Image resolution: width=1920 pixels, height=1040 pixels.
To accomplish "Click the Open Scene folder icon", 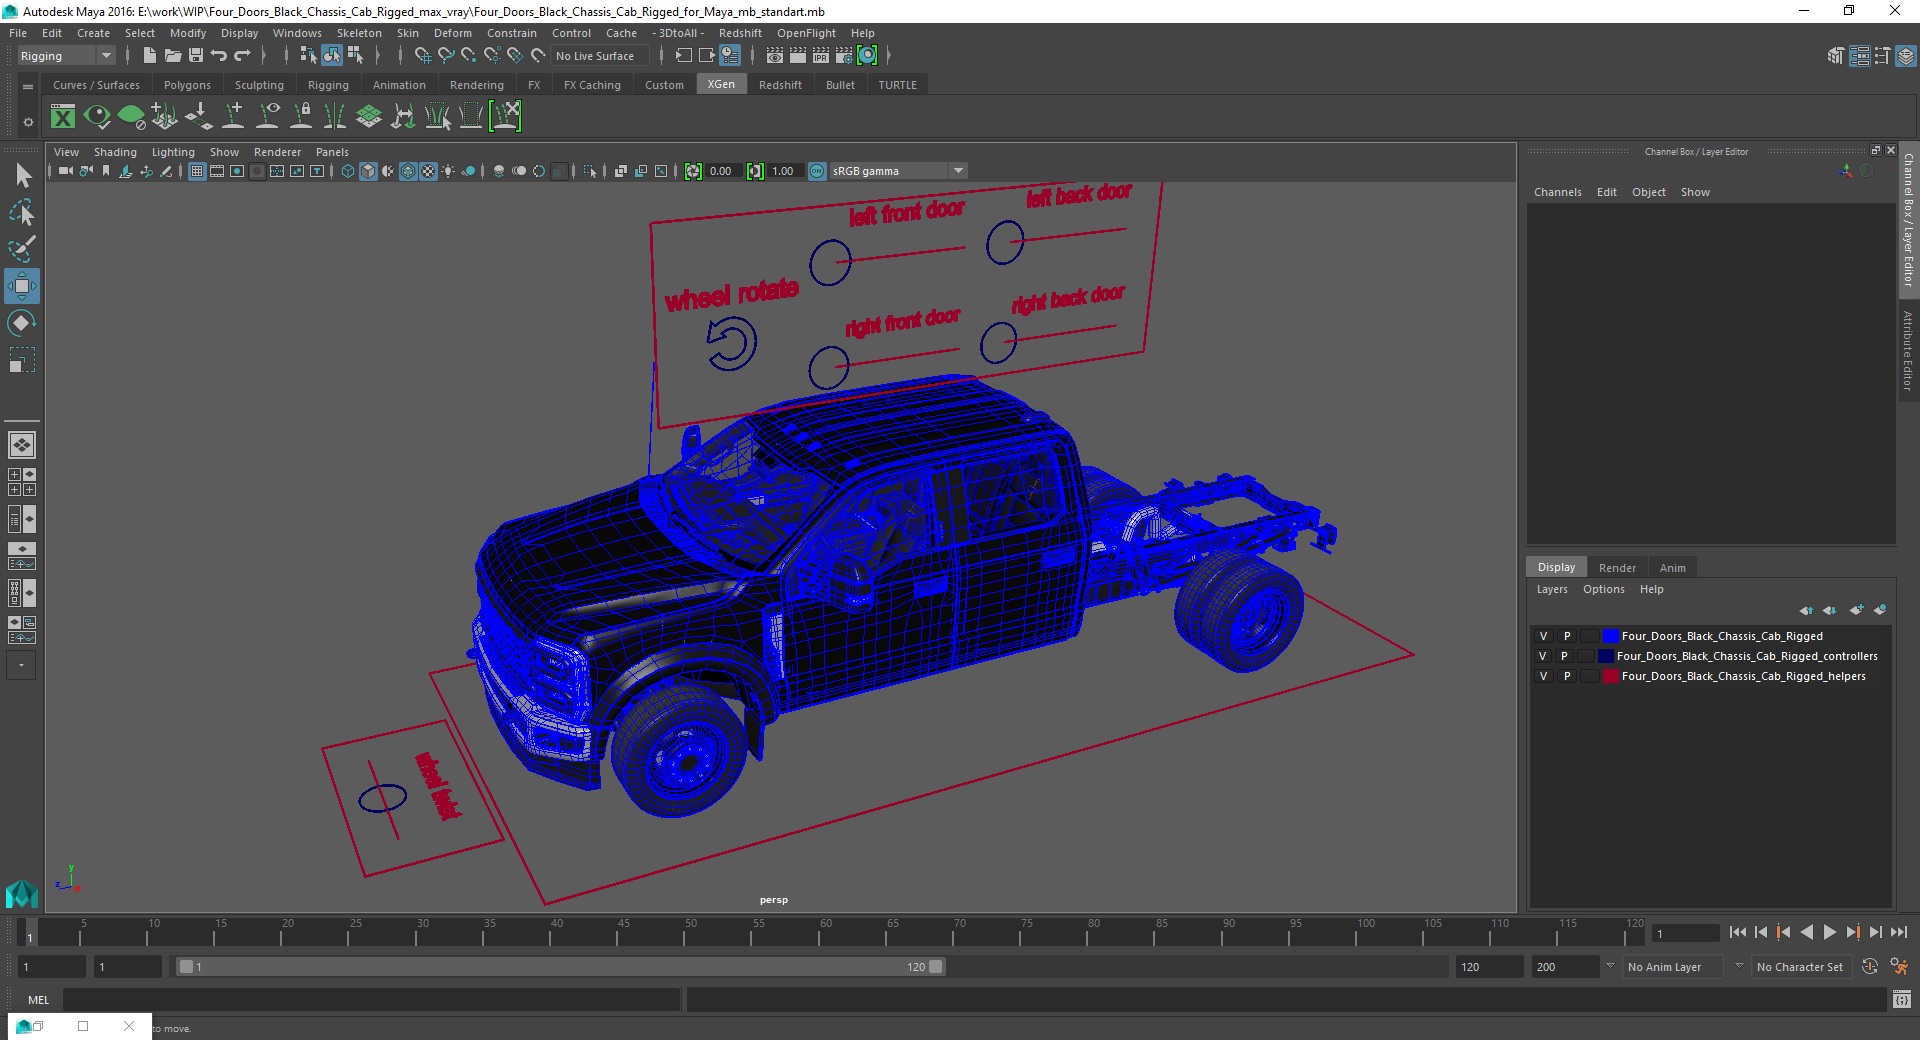I will (x=172, y=56).
